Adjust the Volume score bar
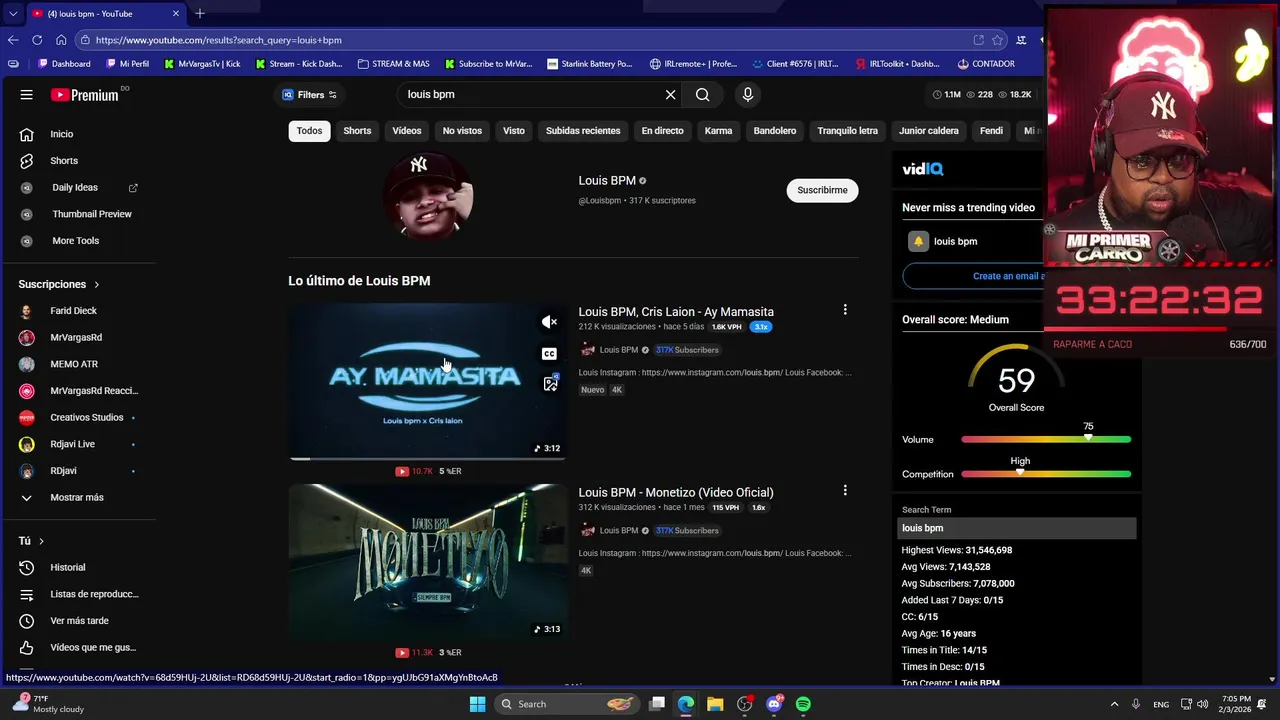The height and width of the screenshot is (720, 1280). click(1046, 439)
